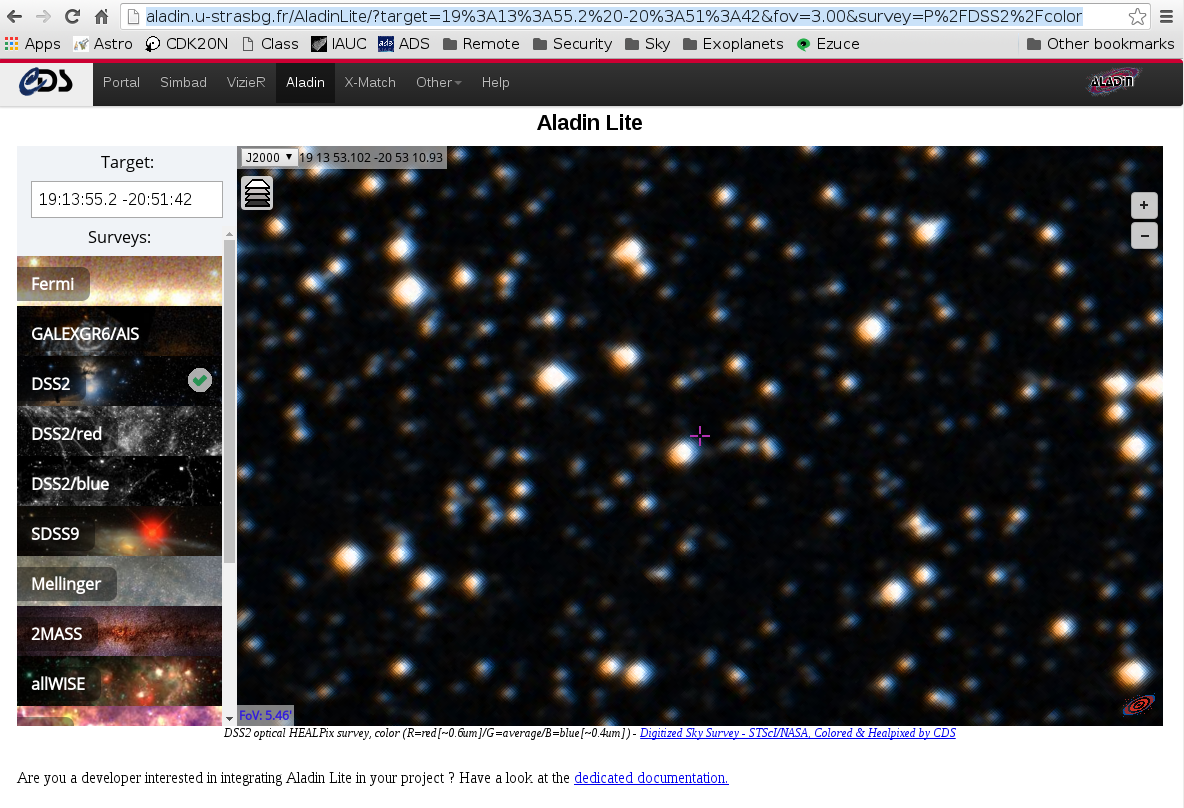Open the VizieR tab
Image resolution: width=1184 pixels, height=808 pixels.
(x=246, y=82)
